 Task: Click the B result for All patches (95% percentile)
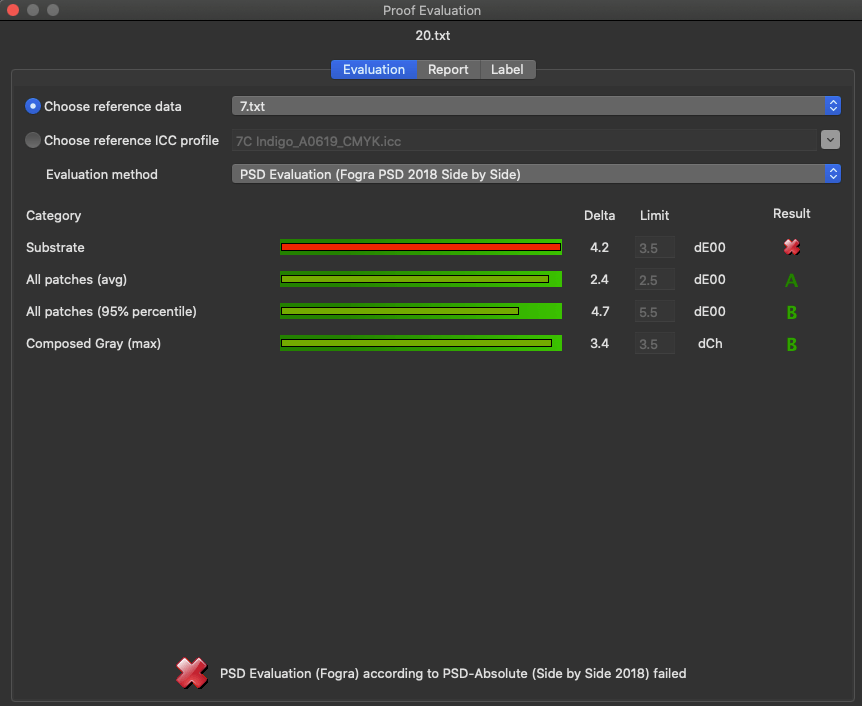[792, 312]
